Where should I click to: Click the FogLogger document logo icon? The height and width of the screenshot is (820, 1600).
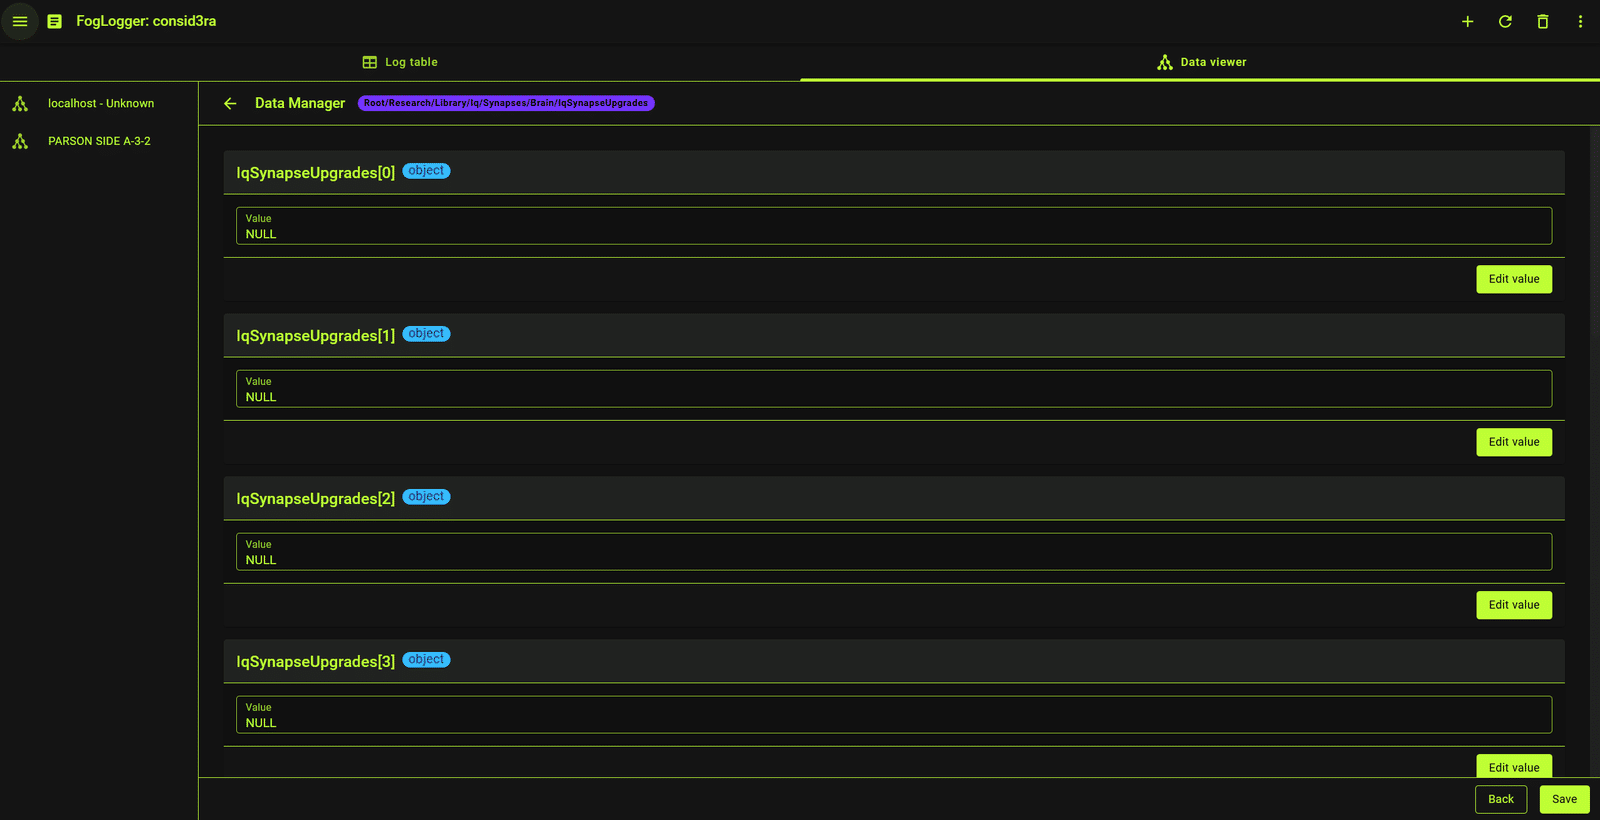55,21
